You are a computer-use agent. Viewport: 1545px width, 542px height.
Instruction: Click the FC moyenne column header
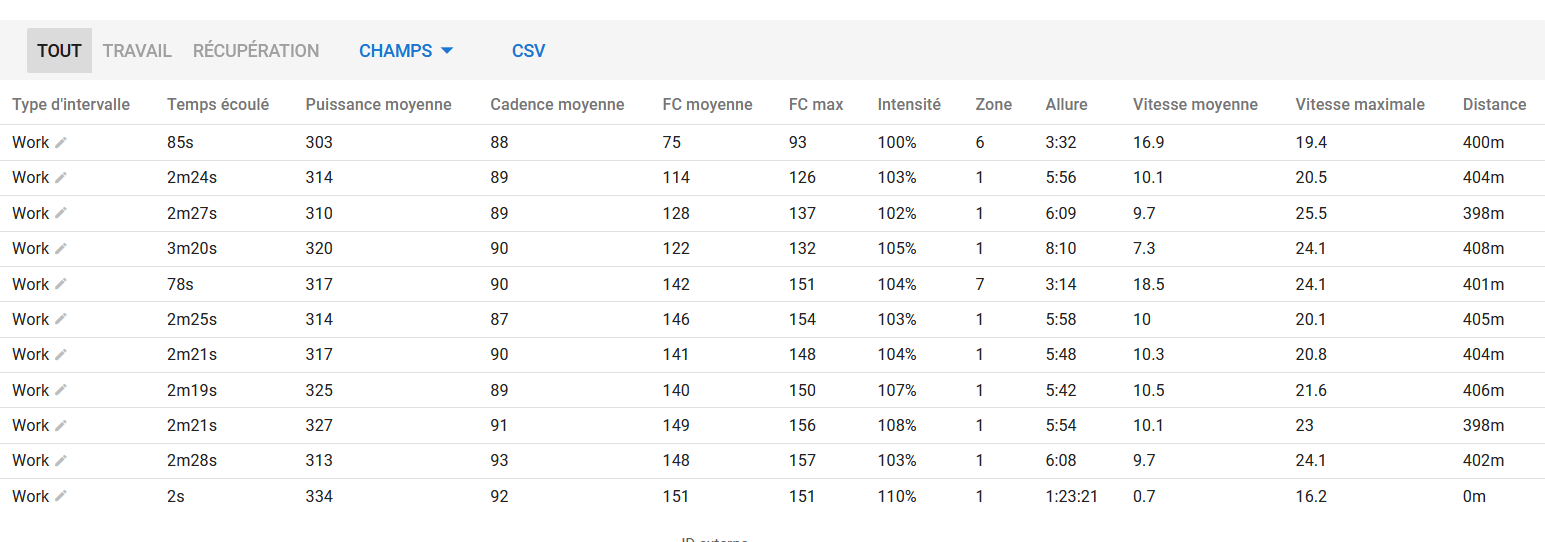(x=707, y=104)
